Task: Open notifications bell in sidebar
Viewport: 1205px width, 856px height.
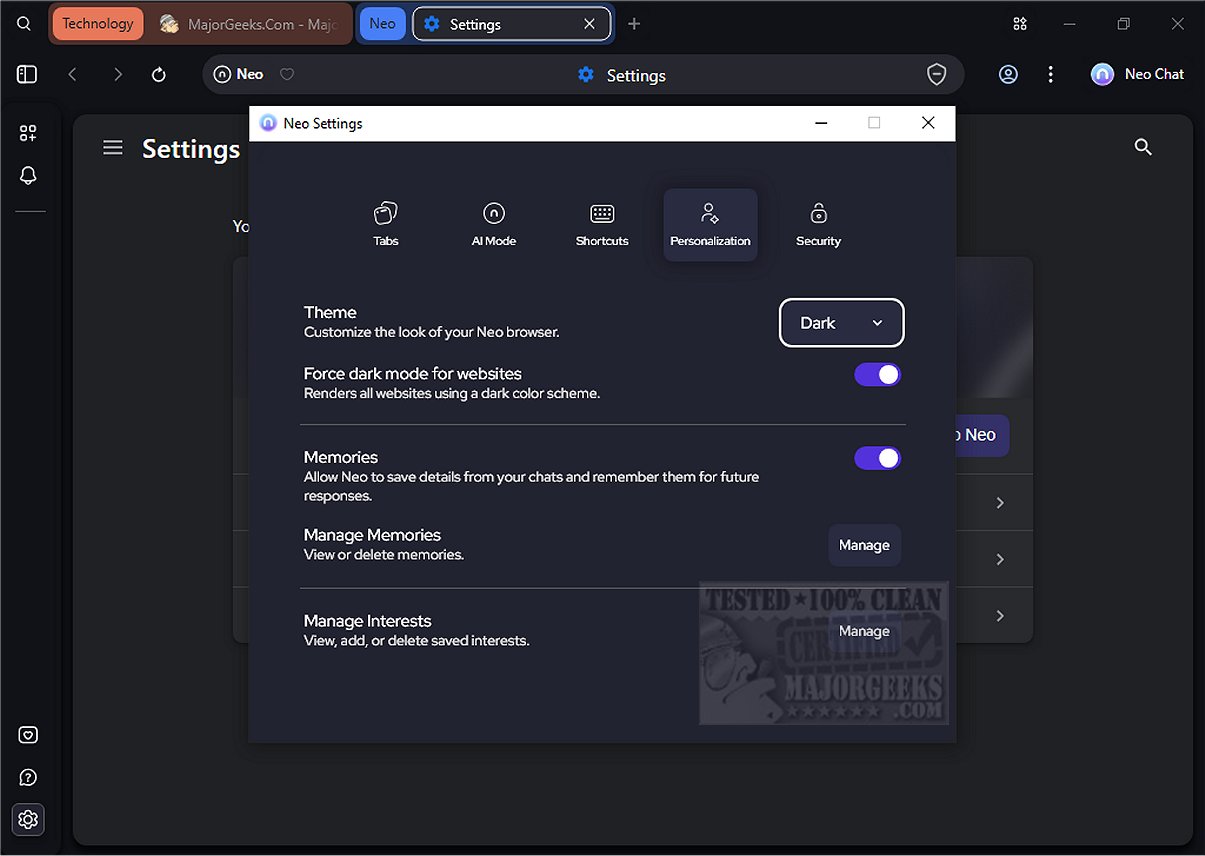Action: click(x=28, y=176)
